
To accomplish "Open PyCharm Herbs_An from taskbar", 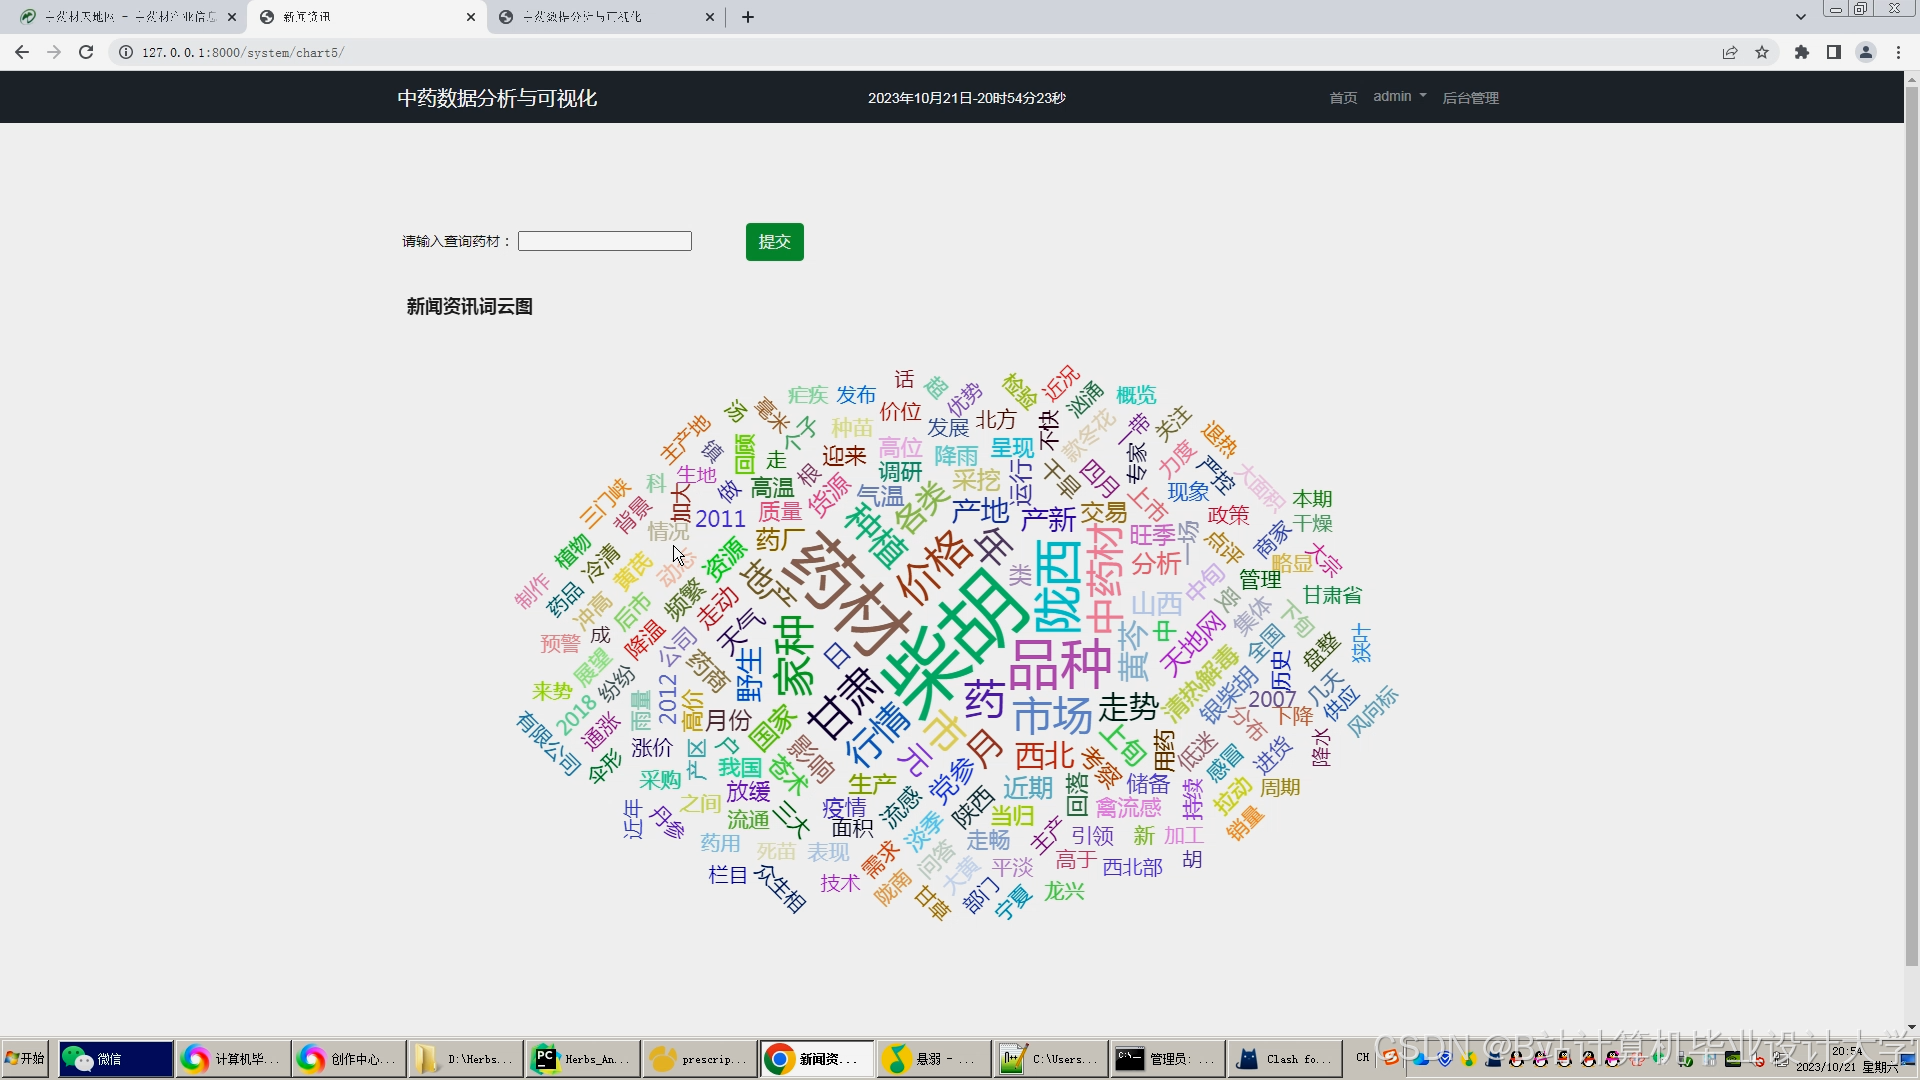I will tap(583, 1059).
